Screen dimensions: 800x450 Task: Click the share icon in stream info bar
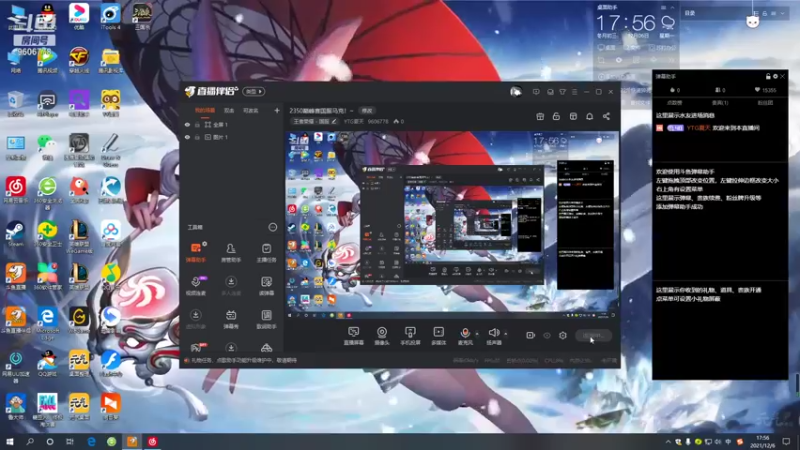coord(606,116)
